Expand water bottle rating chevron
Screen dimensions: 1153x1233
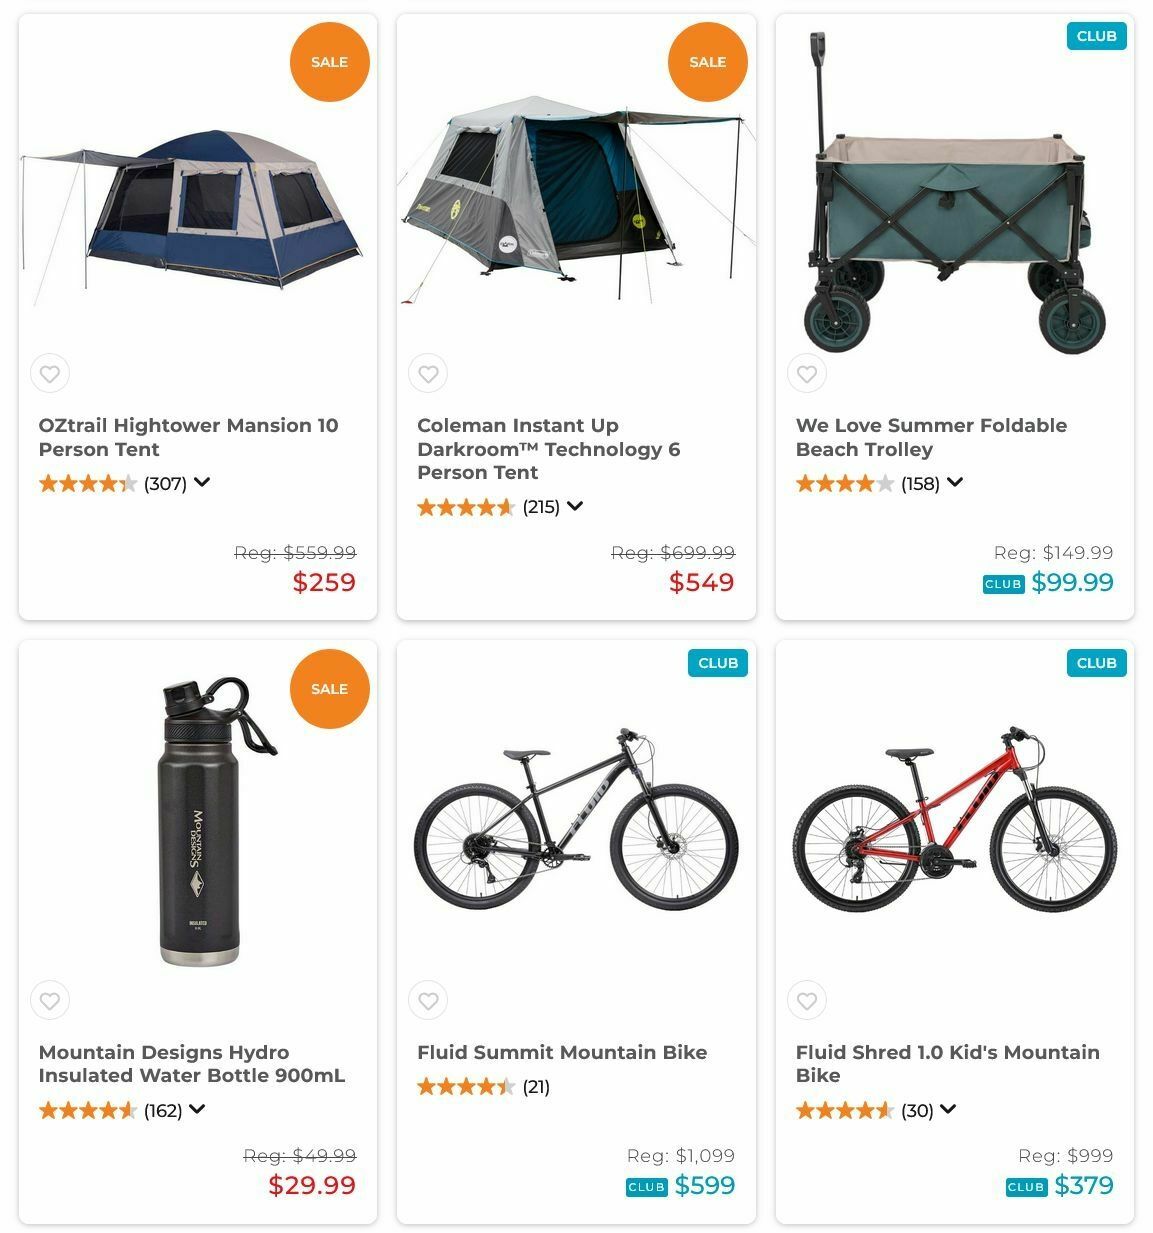click(197, 1109)
